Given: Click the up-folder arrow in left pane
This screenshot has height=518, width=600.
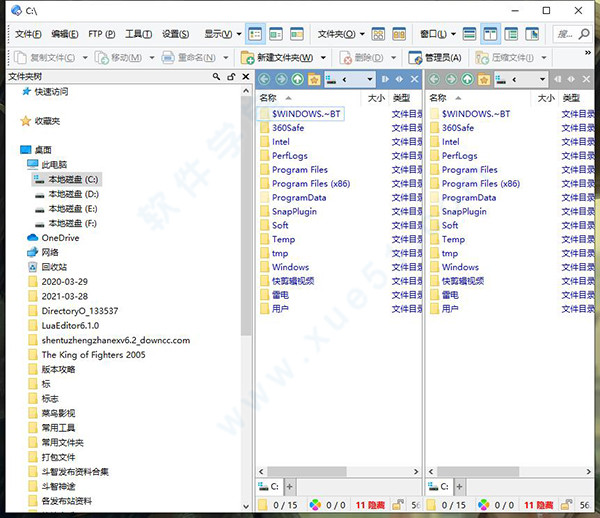Looking at the screenshot, I should [298, 79].
